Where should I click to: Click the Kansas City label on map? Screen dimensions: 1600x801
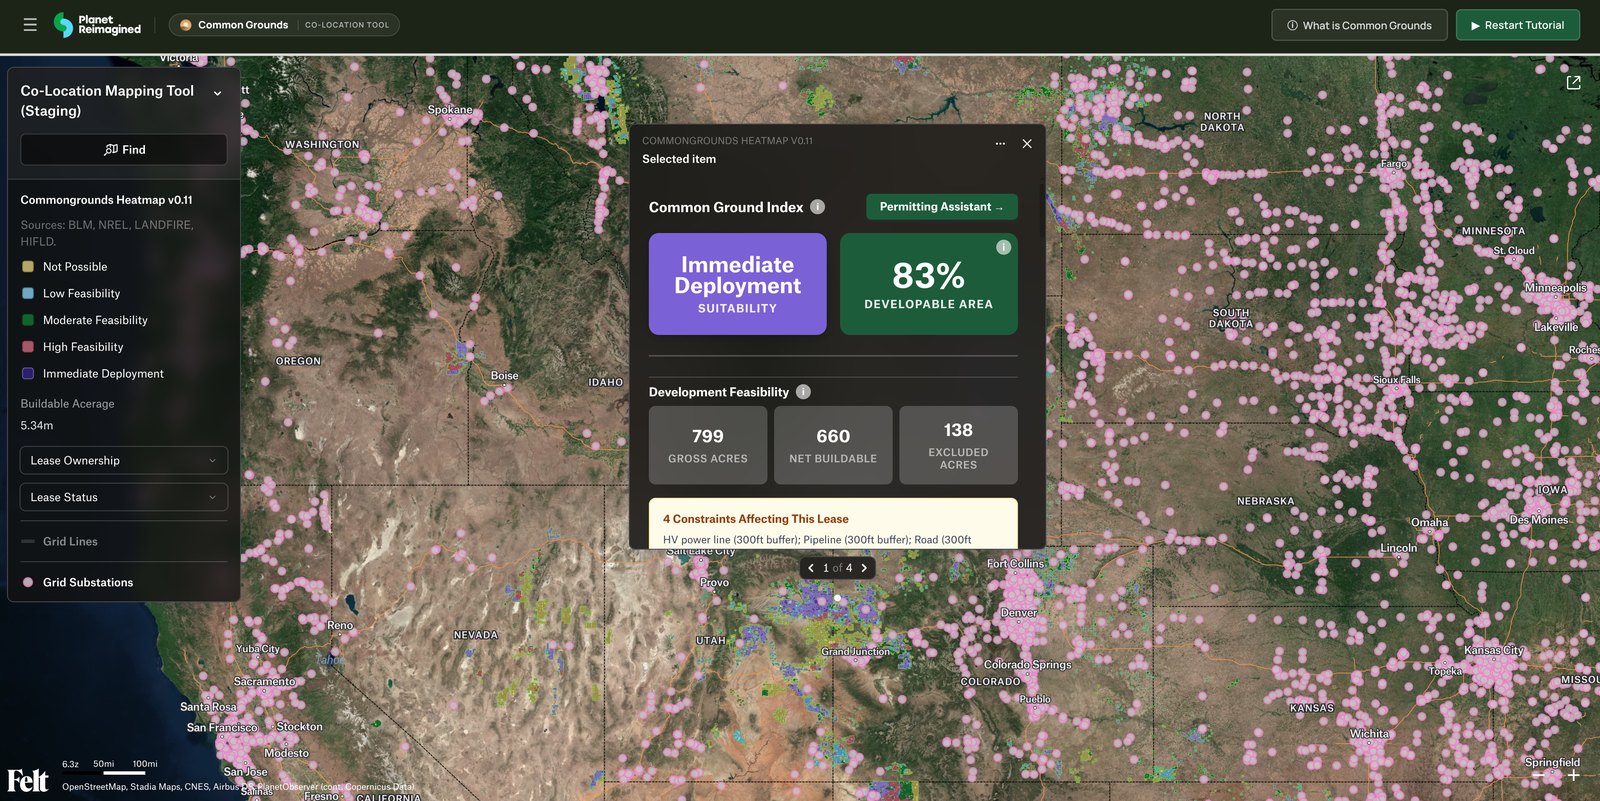1493,650
